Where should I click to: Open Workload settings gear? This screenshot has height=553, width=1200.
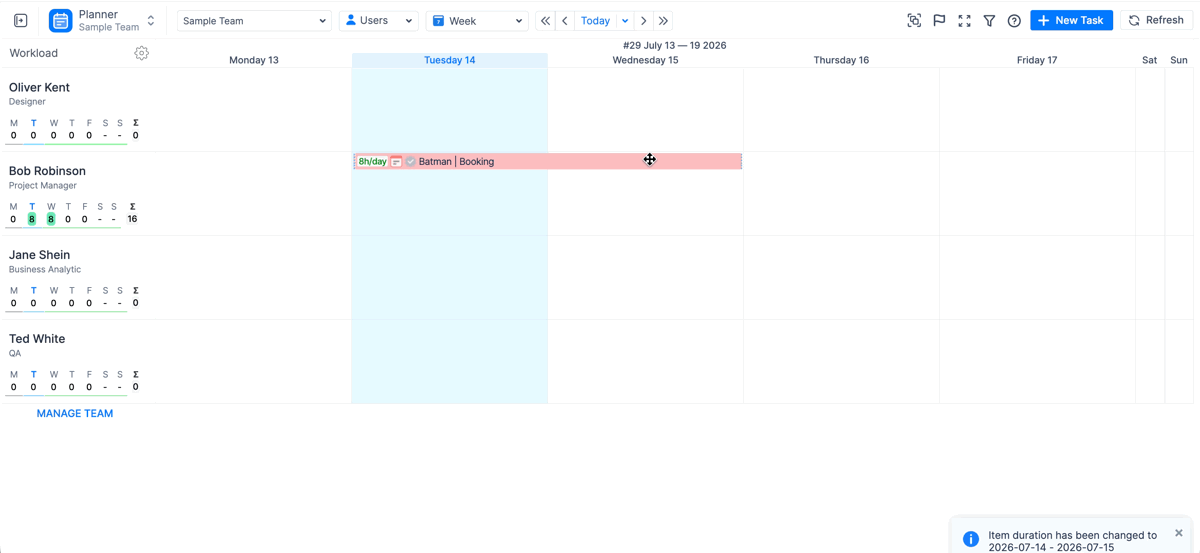click(x=141, y=54)
